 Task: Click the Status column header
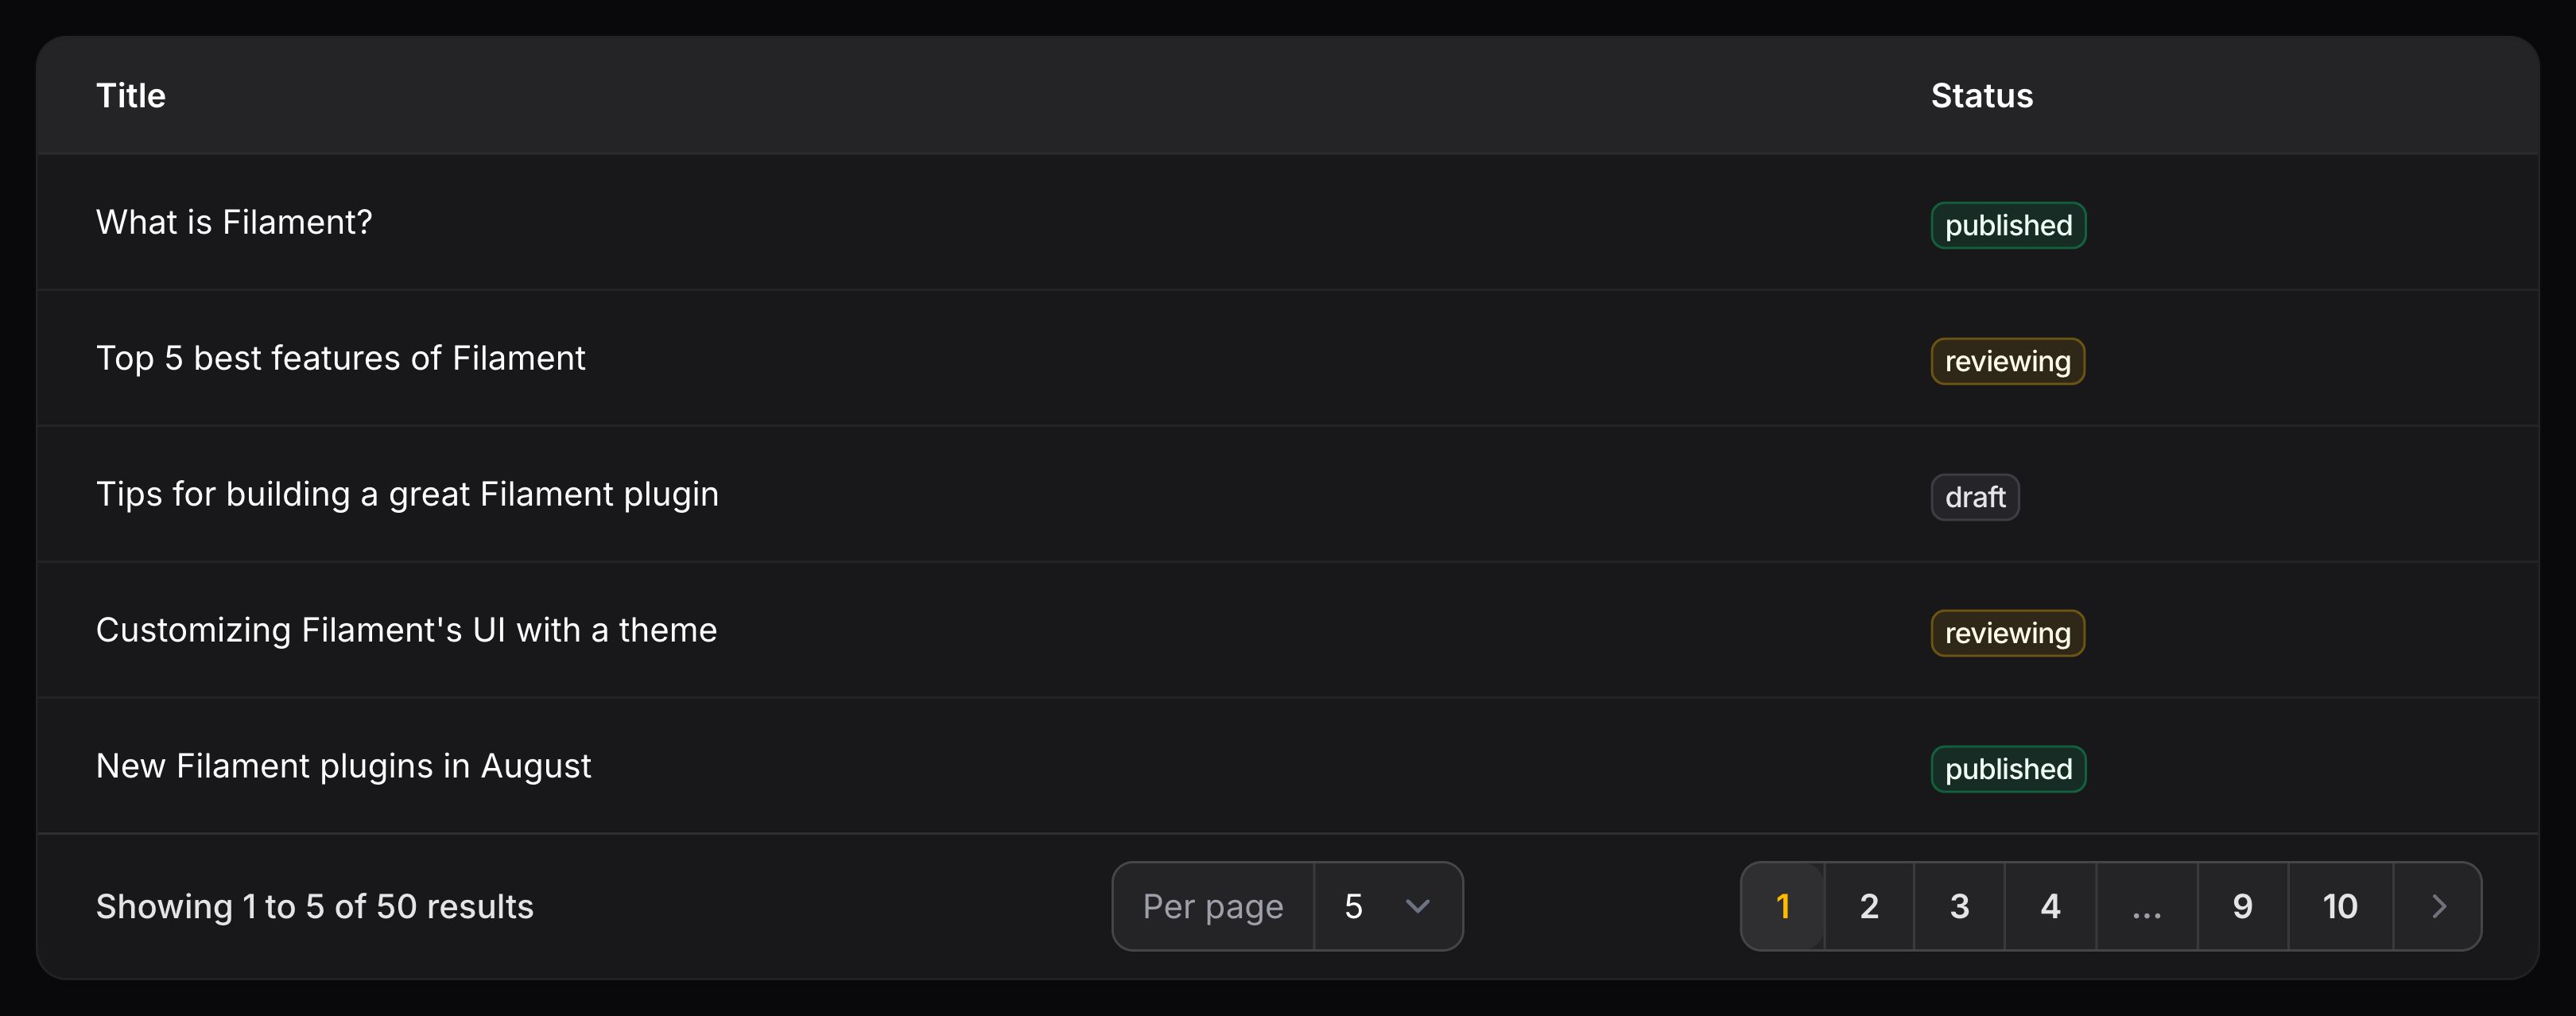tap(1981, 96)
